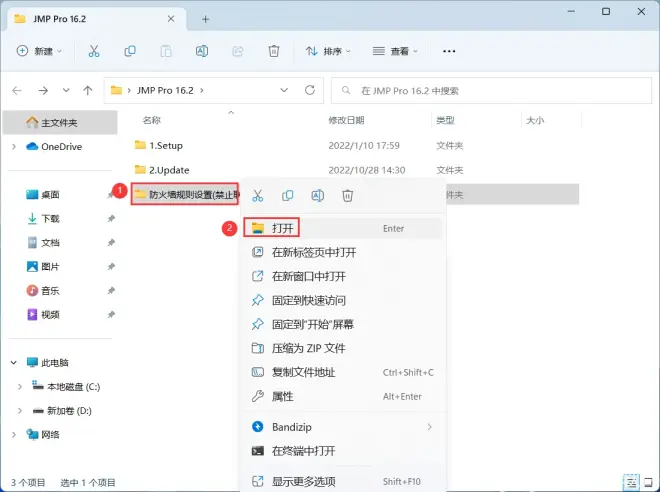Choose 压缩为 ZIP 文件

(x=343, y=348)
